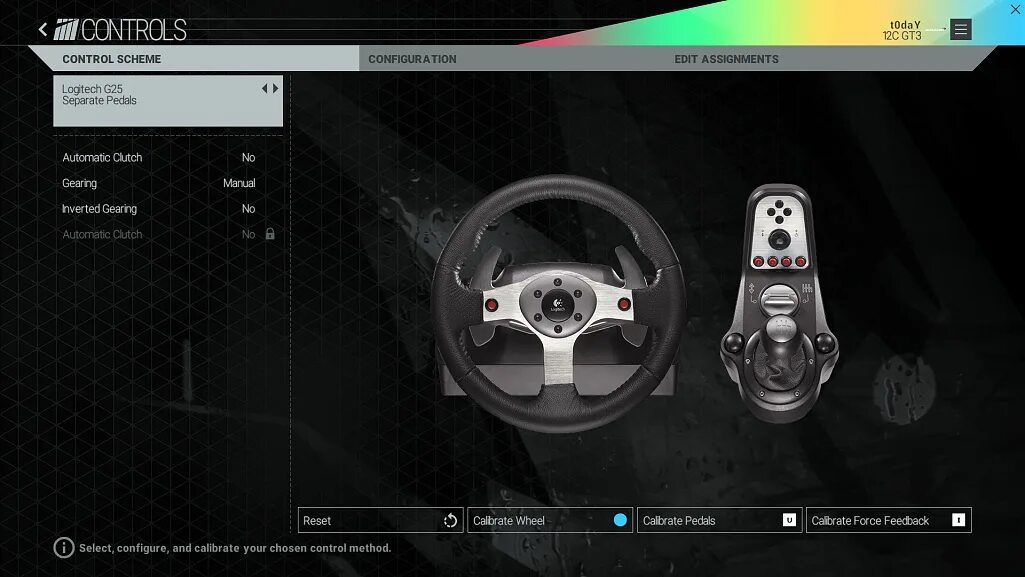
Task: Click the Reset button
Action: (x=380, y=520)
